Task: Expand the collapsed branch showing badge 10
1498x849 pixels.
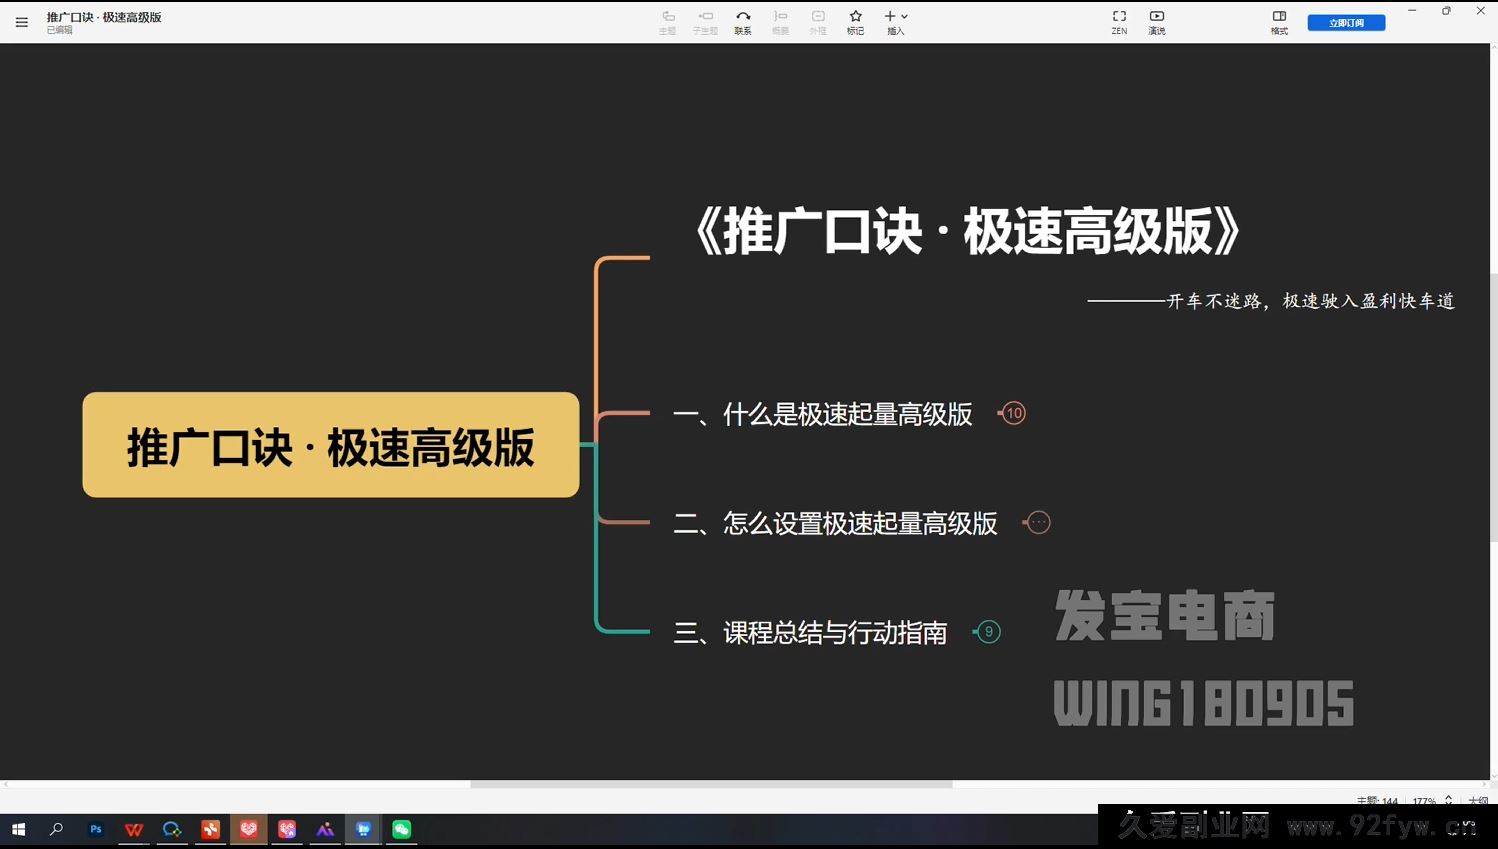Action: (x=1012, y=412)
